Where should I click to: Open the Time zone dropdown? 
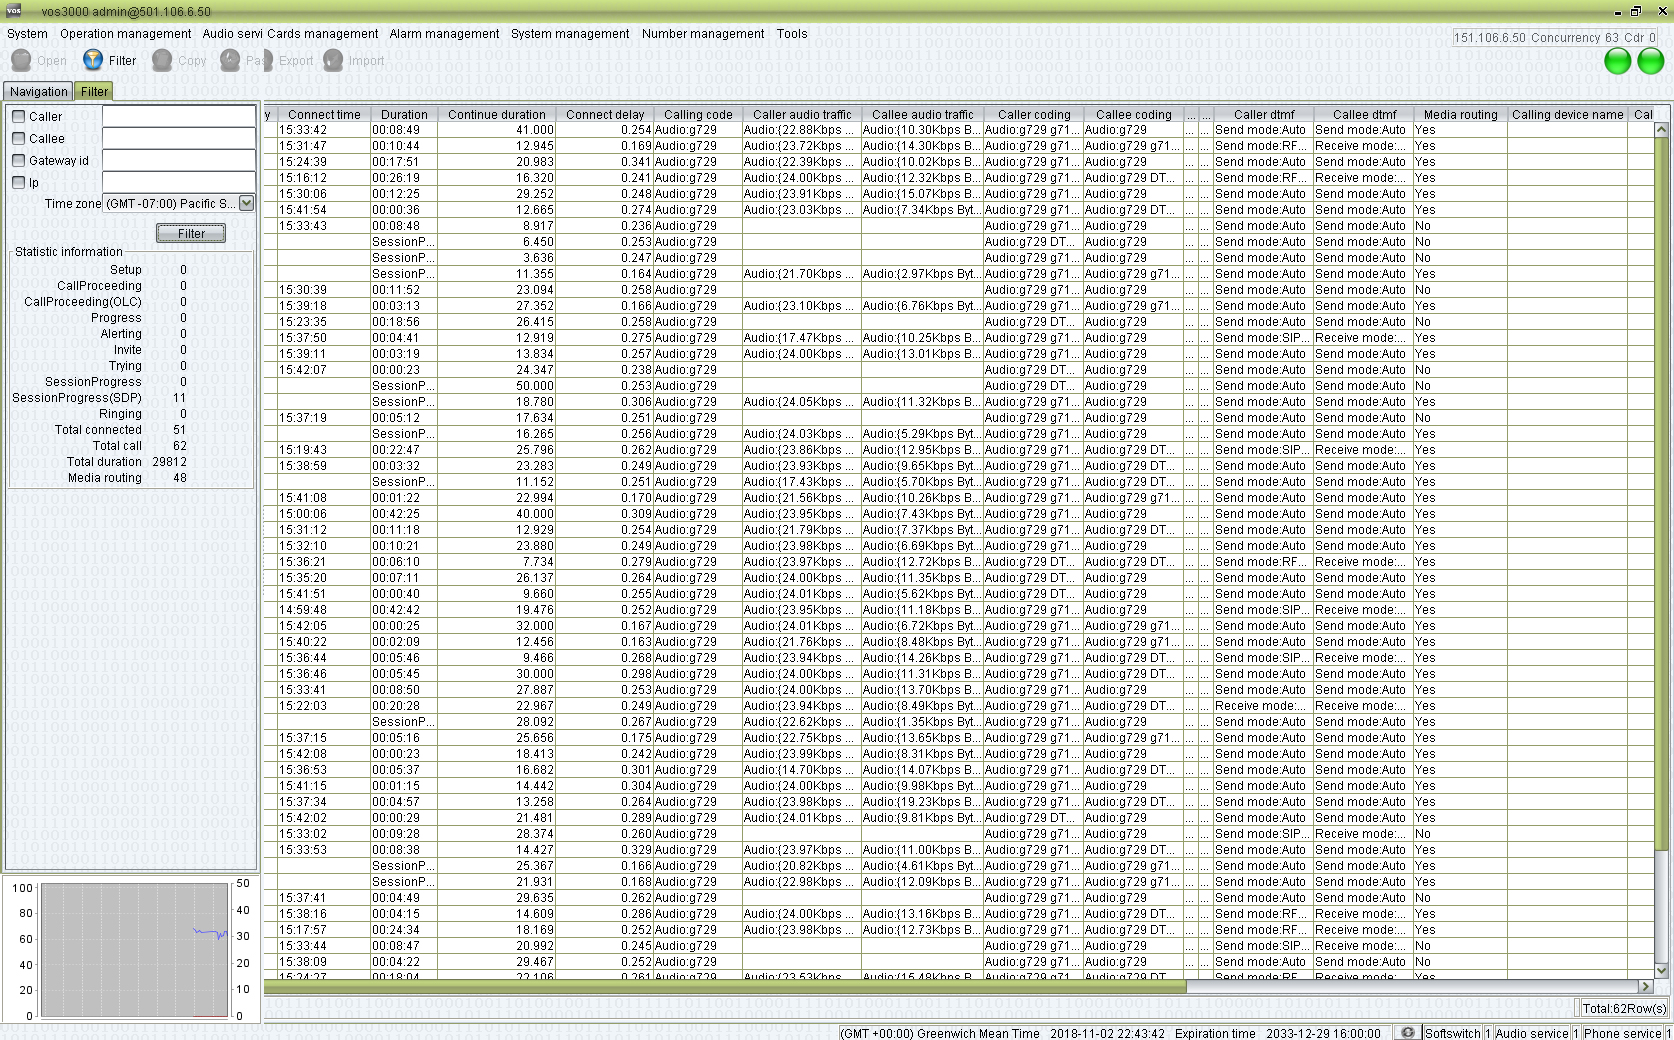[x=246, y=203]
